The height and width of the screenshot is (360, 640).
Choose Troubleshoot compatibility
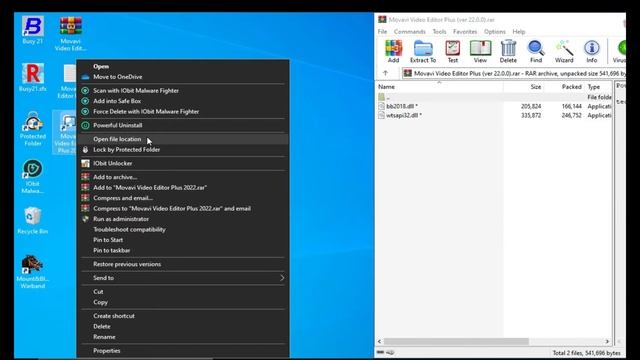[x=183, y=229]
